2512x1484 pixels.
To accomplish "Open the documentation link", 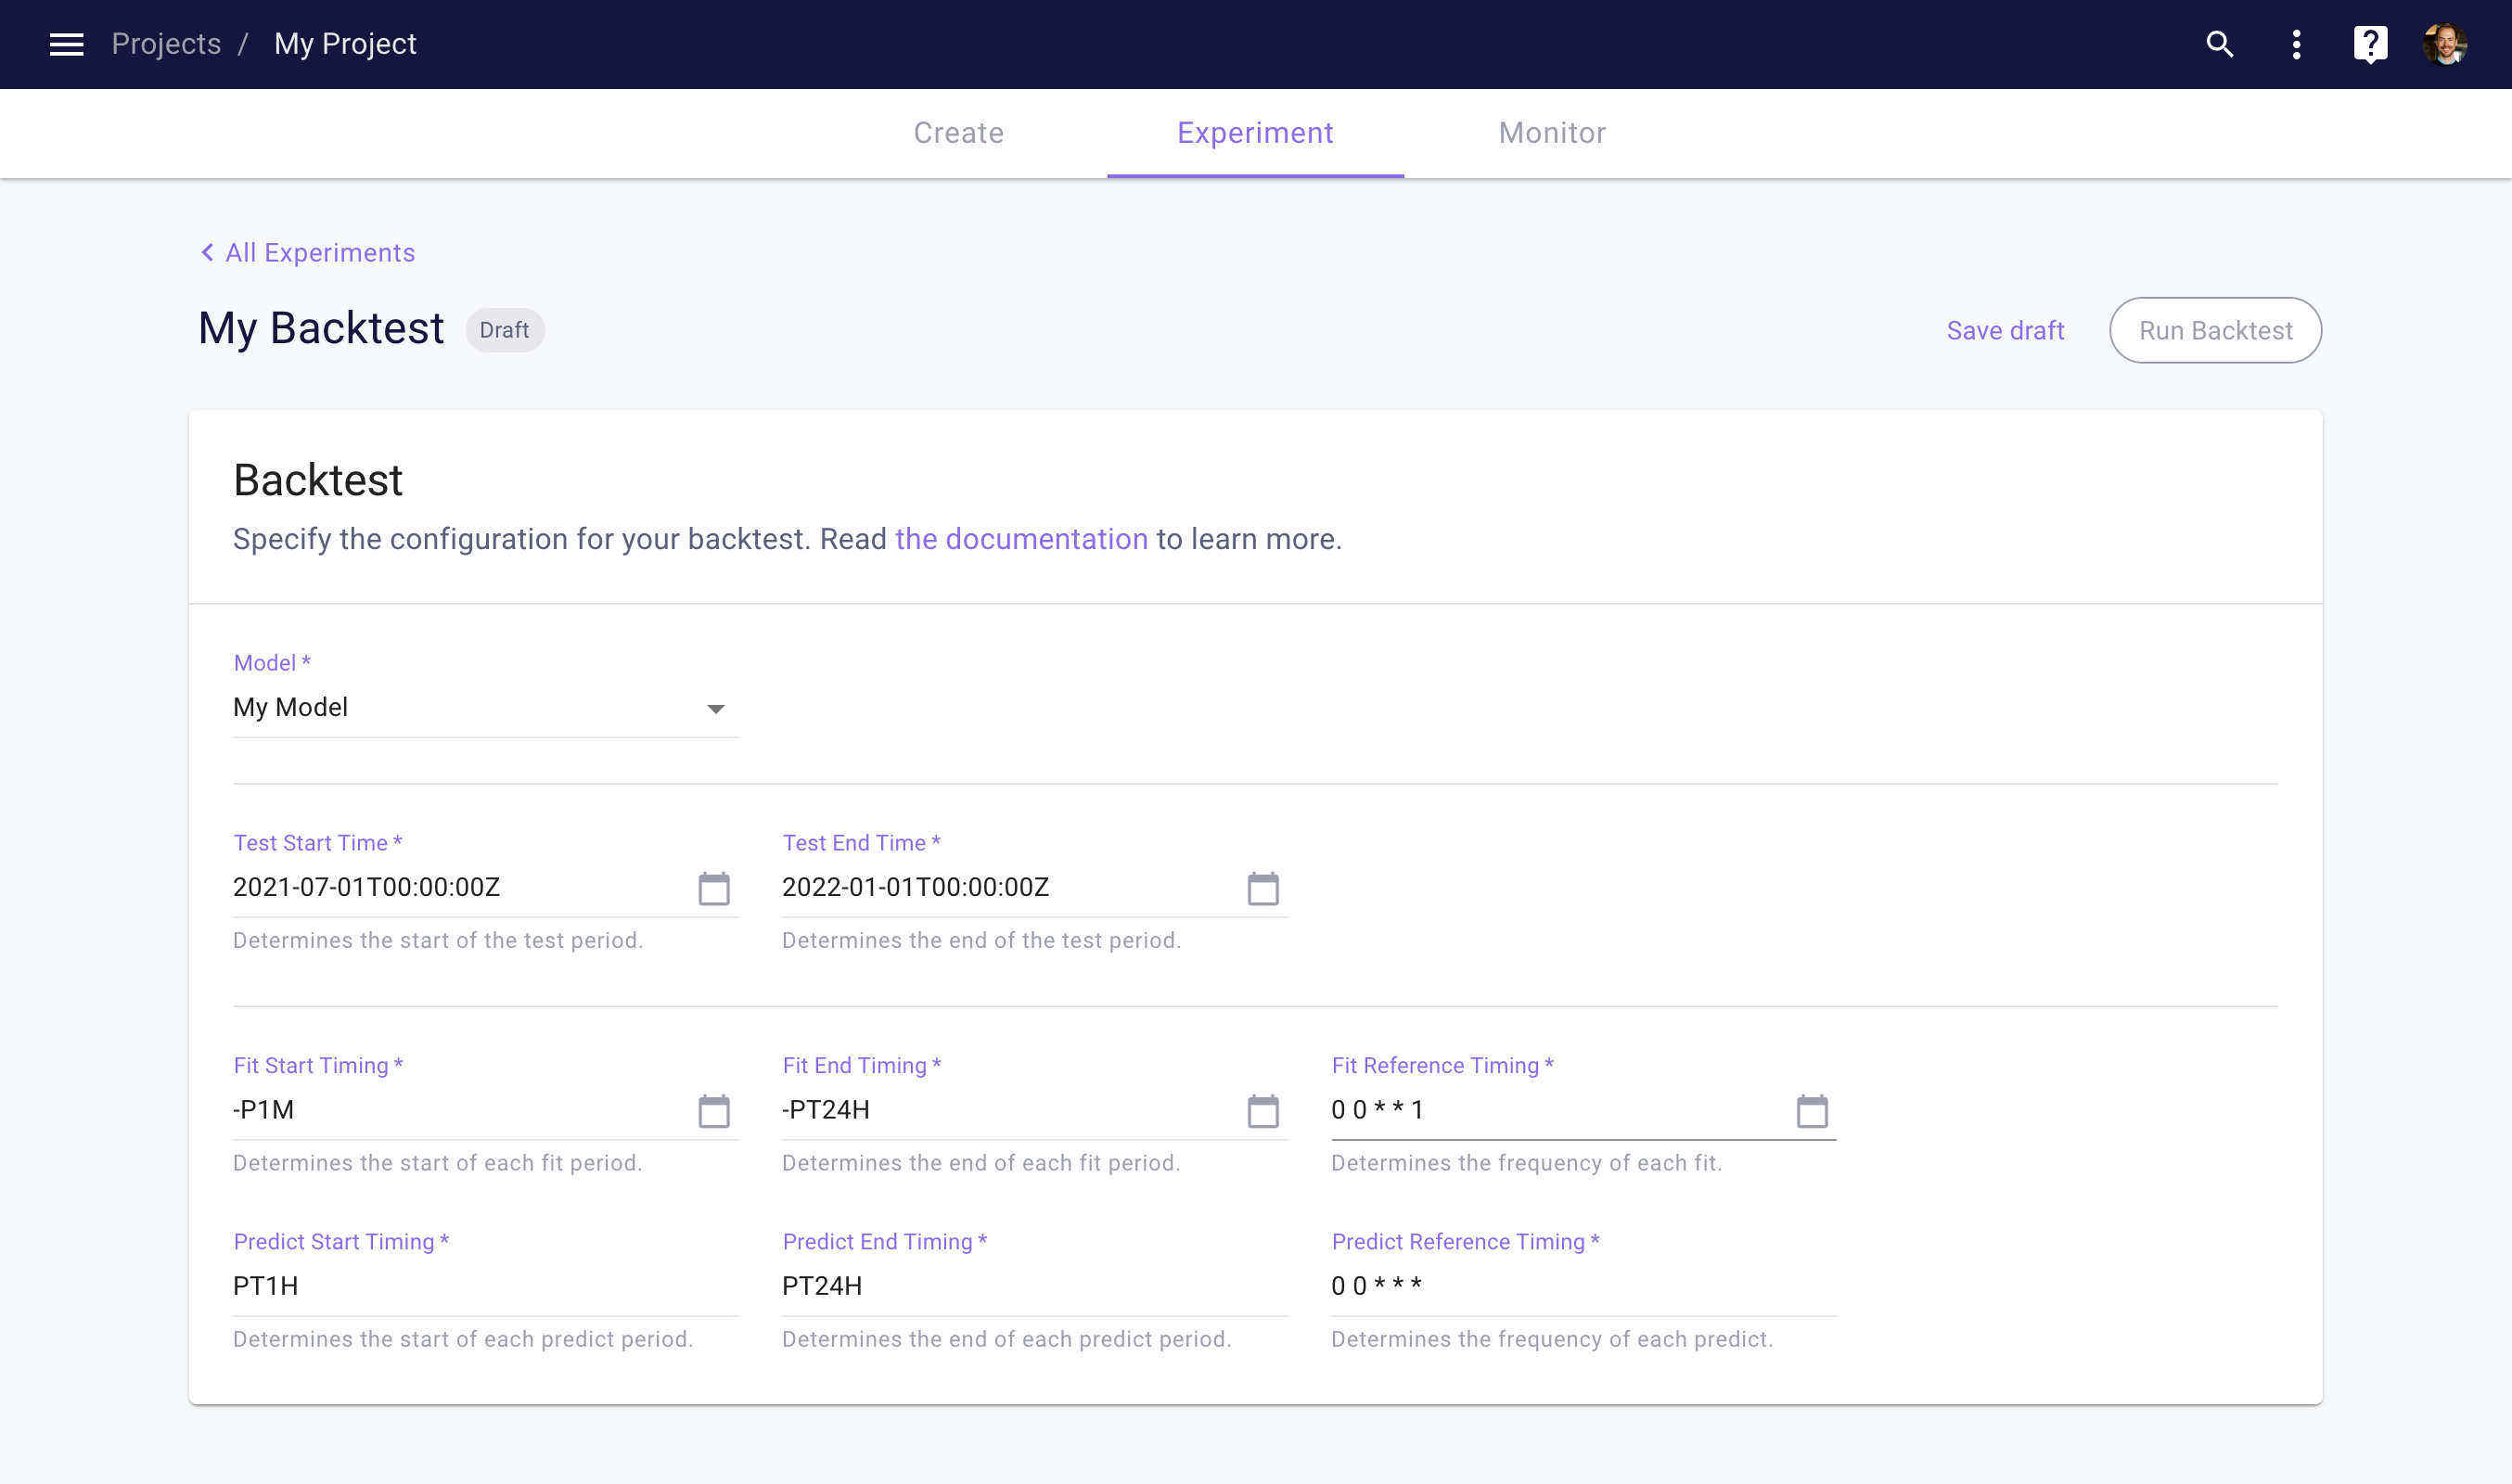I will click(1020, 539).
